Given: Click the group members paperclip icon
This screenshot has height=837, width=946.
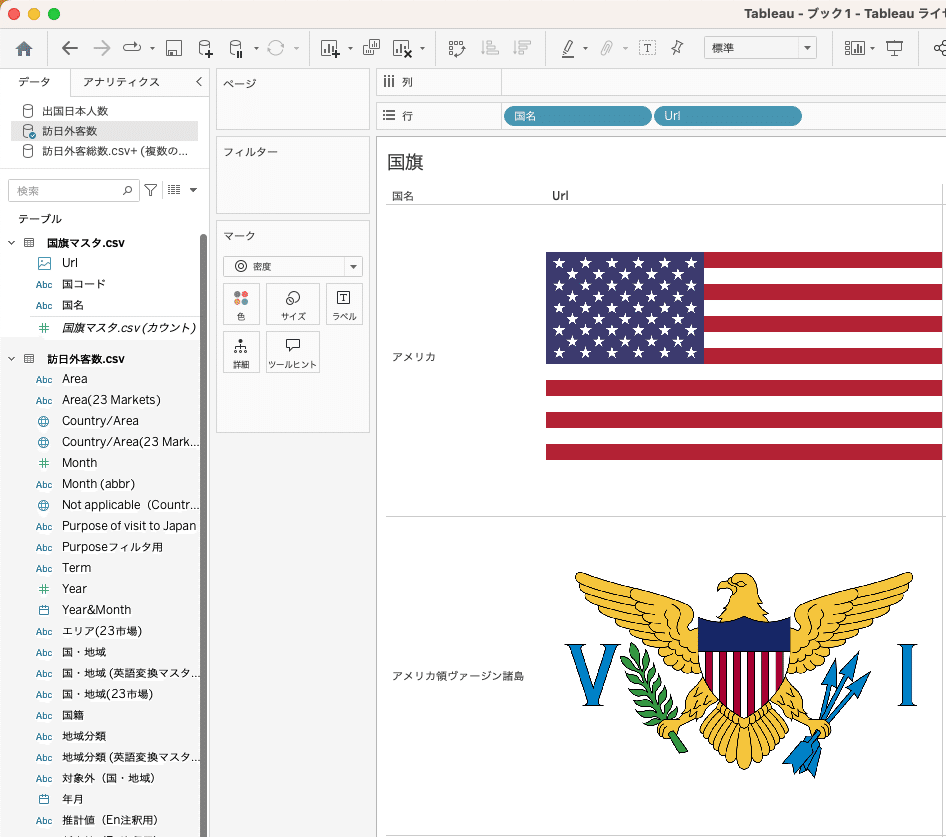Looking at the screenshot, I should click(x=607, y=48).
